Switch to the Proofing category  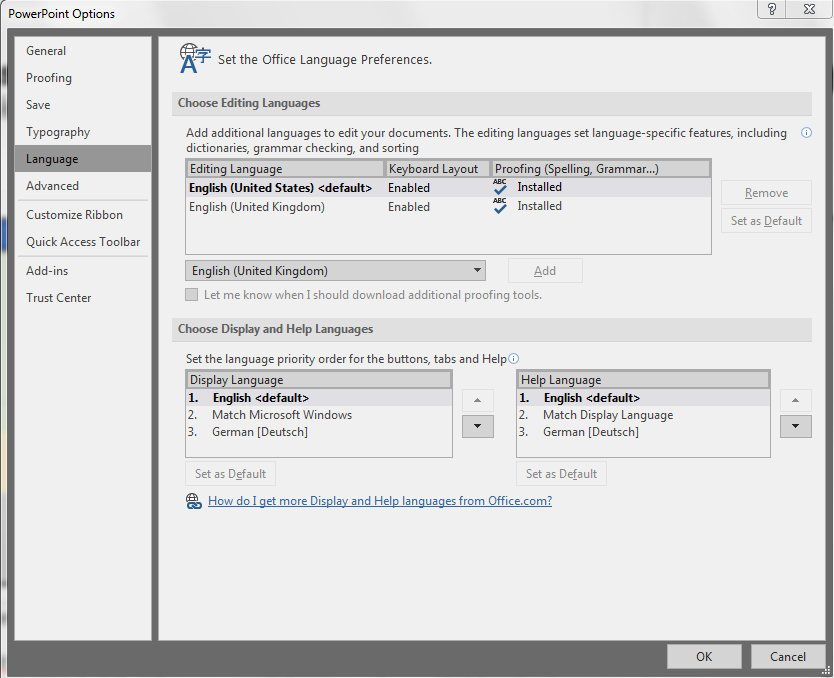coord(83,78)
